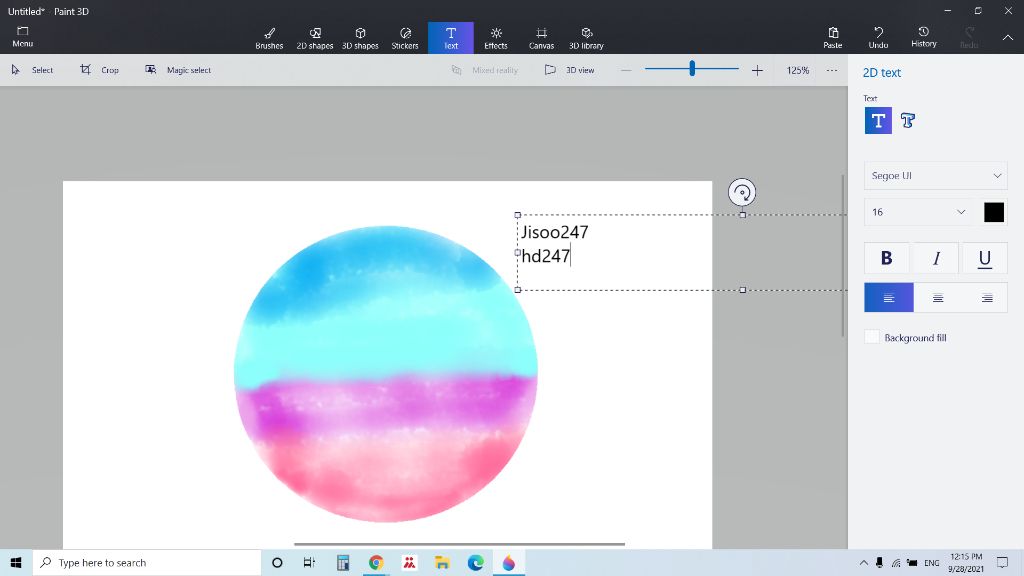Open the notification center icon
This screenshot has height=576, width=1024.
(x=1002, y=562)
